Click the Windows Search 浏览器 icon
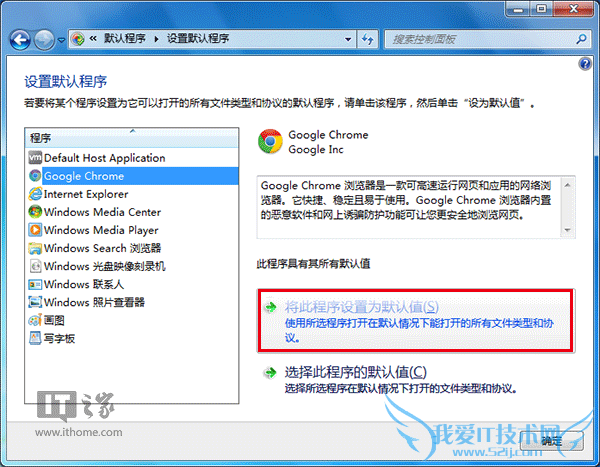 click(x=35, y=248)
